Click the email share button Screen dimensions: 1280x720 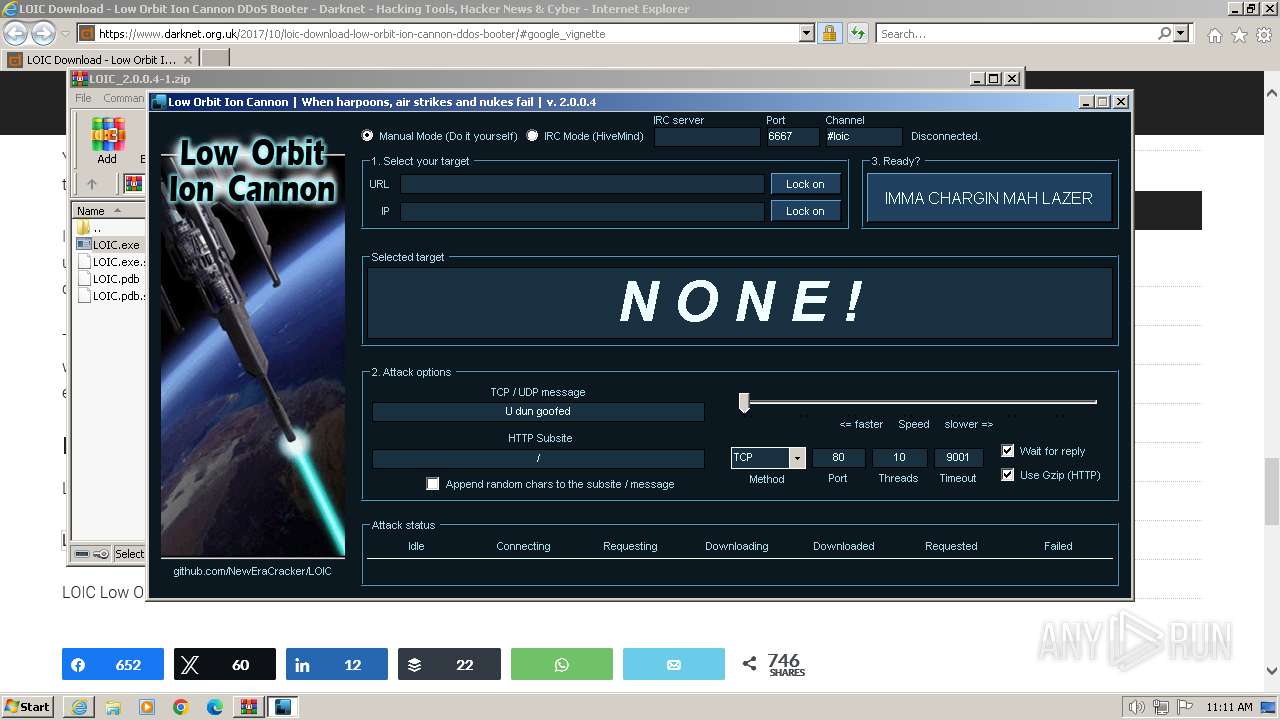tap(673, 665)
